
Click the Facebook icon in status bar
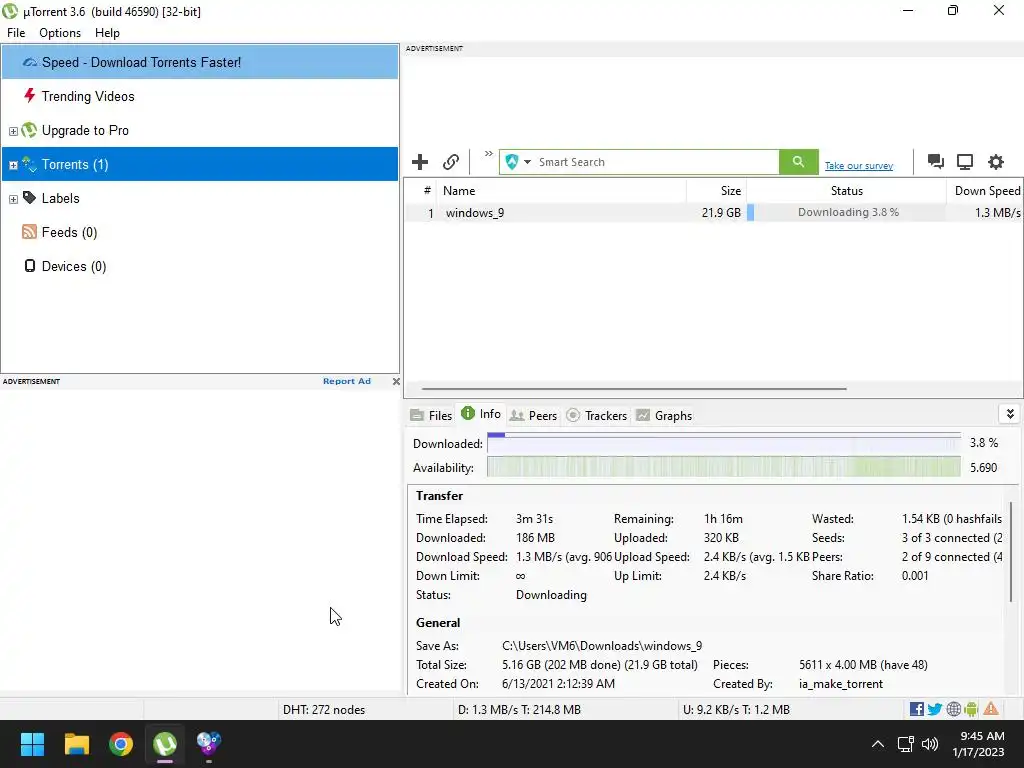click(x=916, y=709)
